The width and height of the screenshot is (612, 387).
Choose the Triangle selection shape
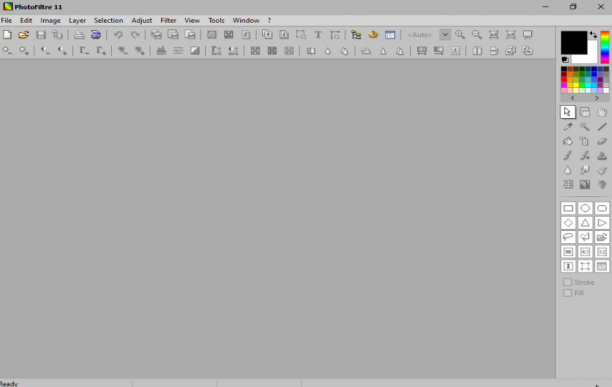point(585,223)
